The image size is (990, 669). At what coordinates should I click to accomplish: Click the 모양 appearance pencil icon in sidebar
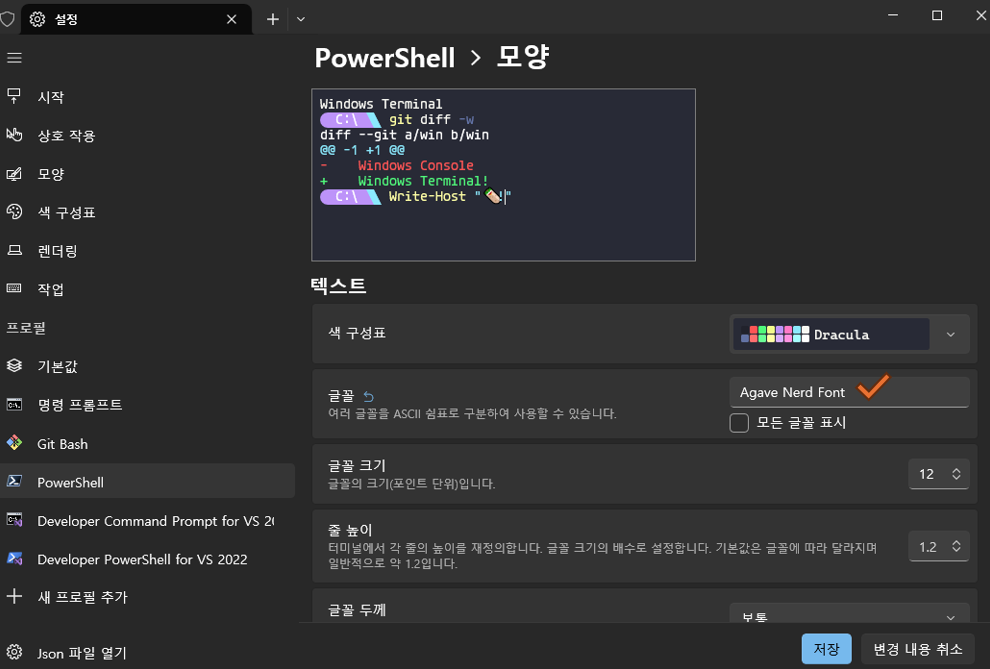click(14, 174)
